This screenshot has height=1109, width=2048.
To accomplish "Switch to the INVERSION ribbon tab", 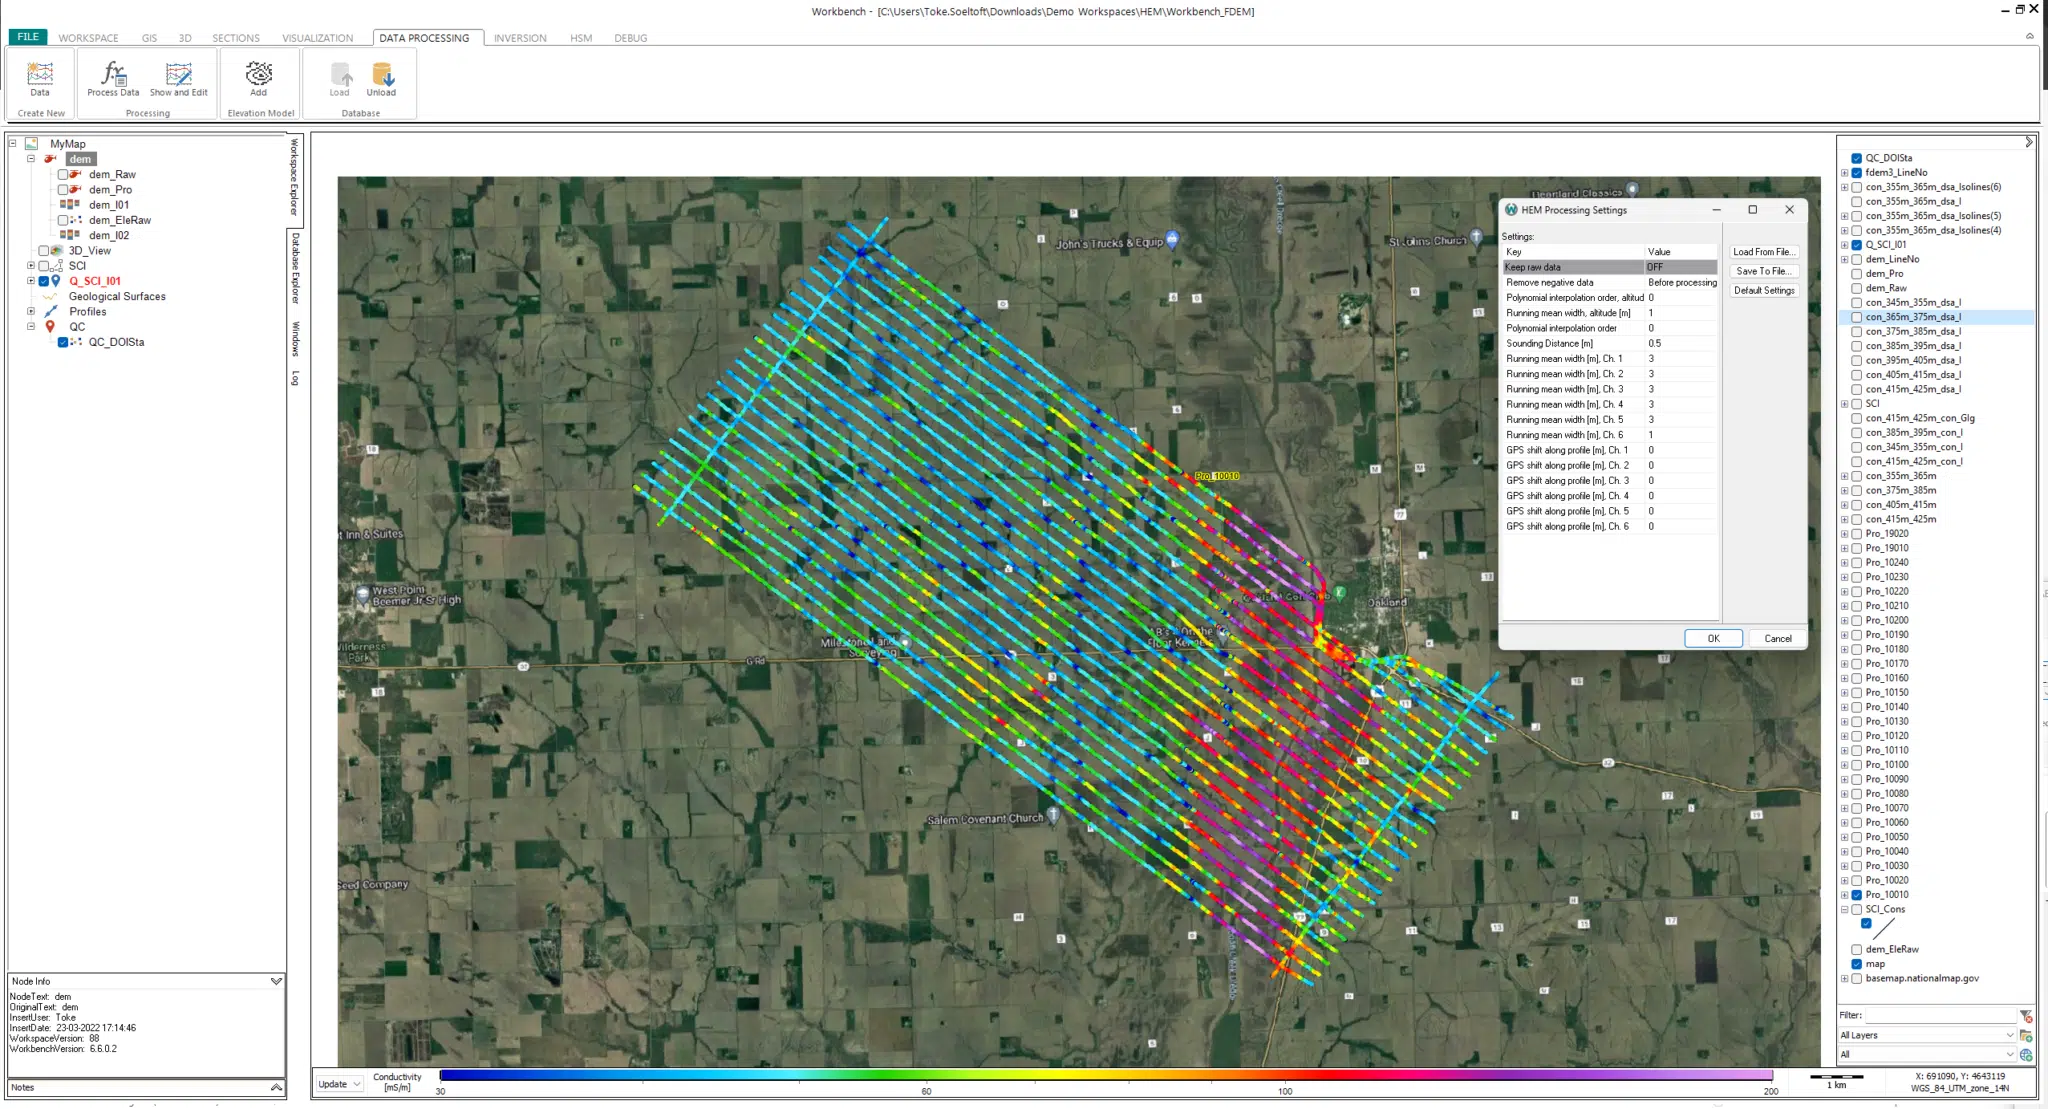I will tap(520, 38).
